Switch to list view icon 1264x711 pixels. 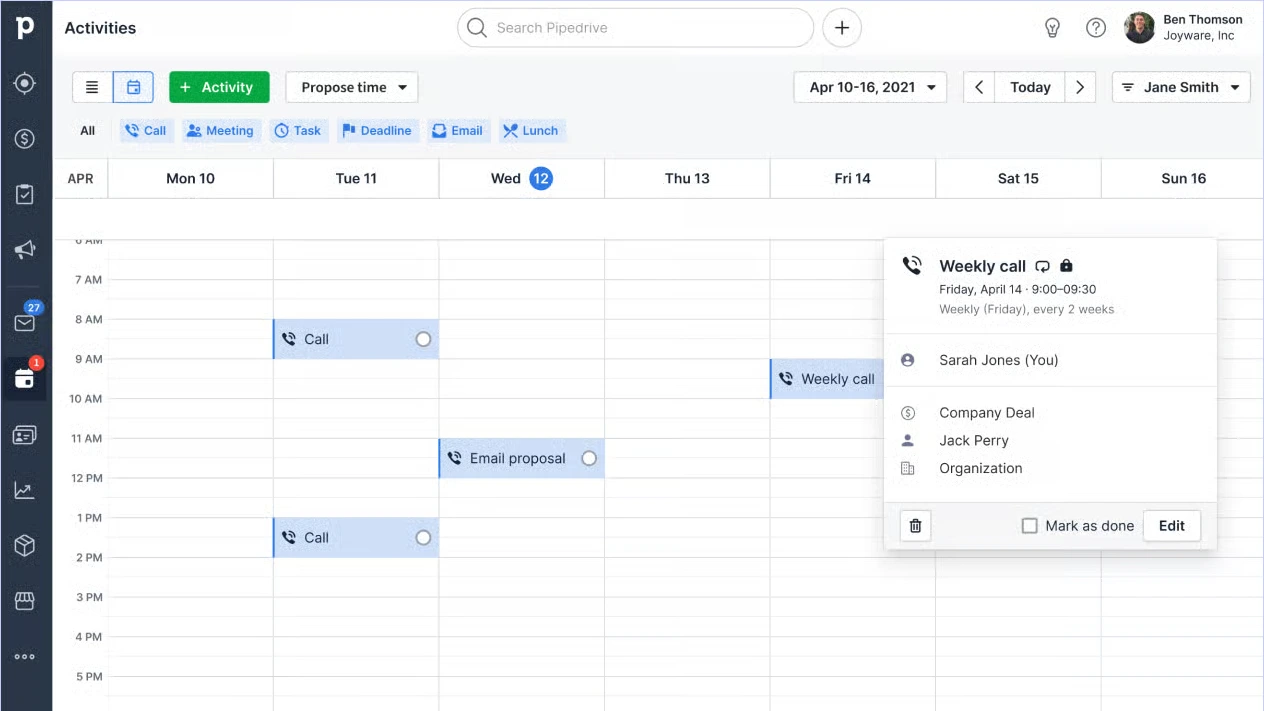point(92,87)
